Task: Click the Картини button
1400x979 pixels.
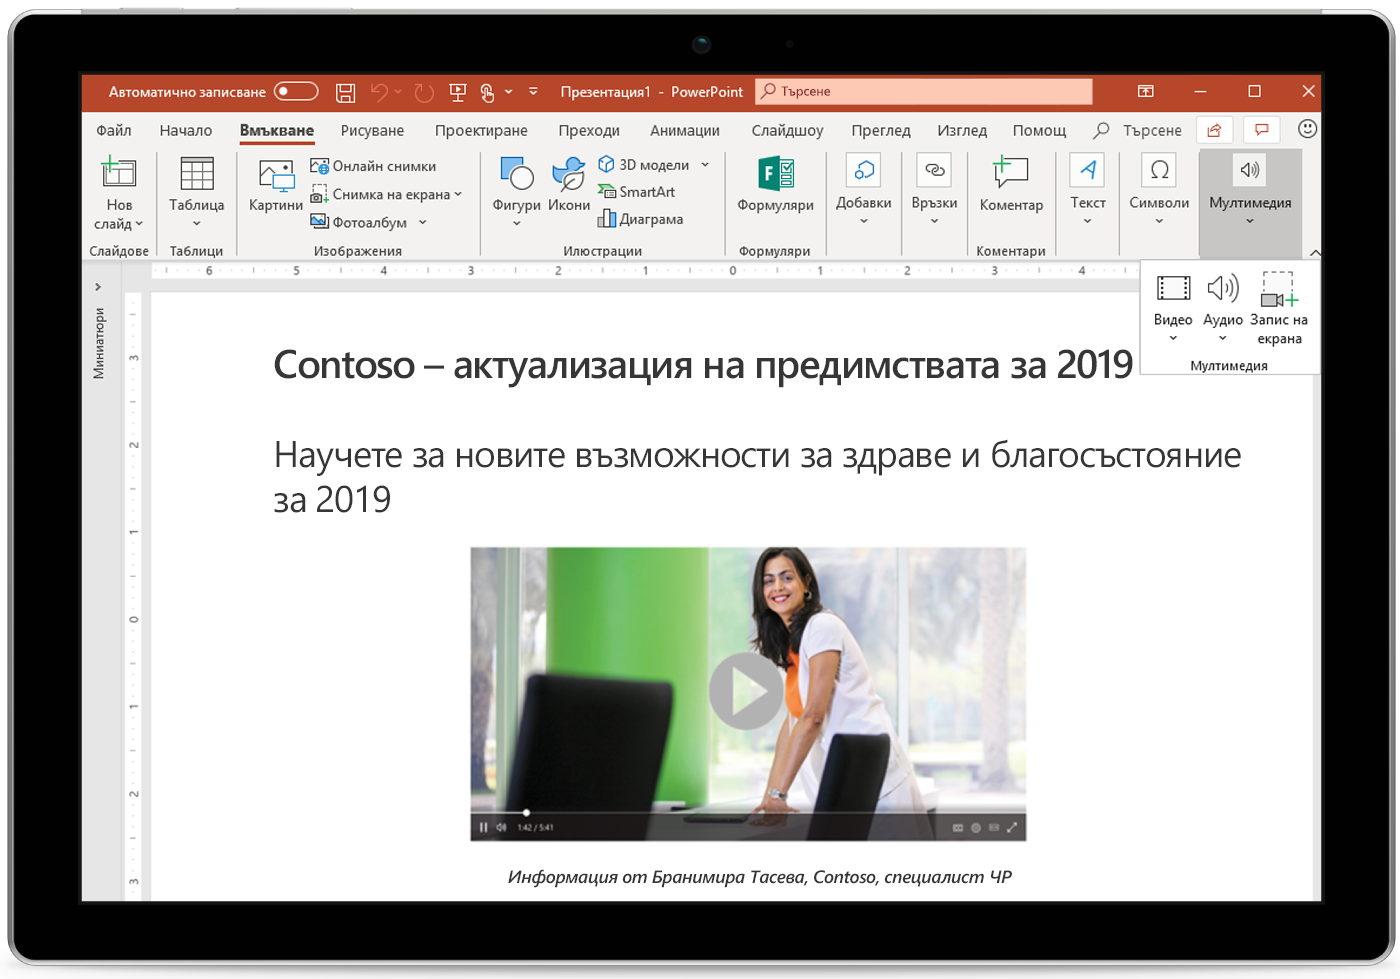Action: [276, 186]
